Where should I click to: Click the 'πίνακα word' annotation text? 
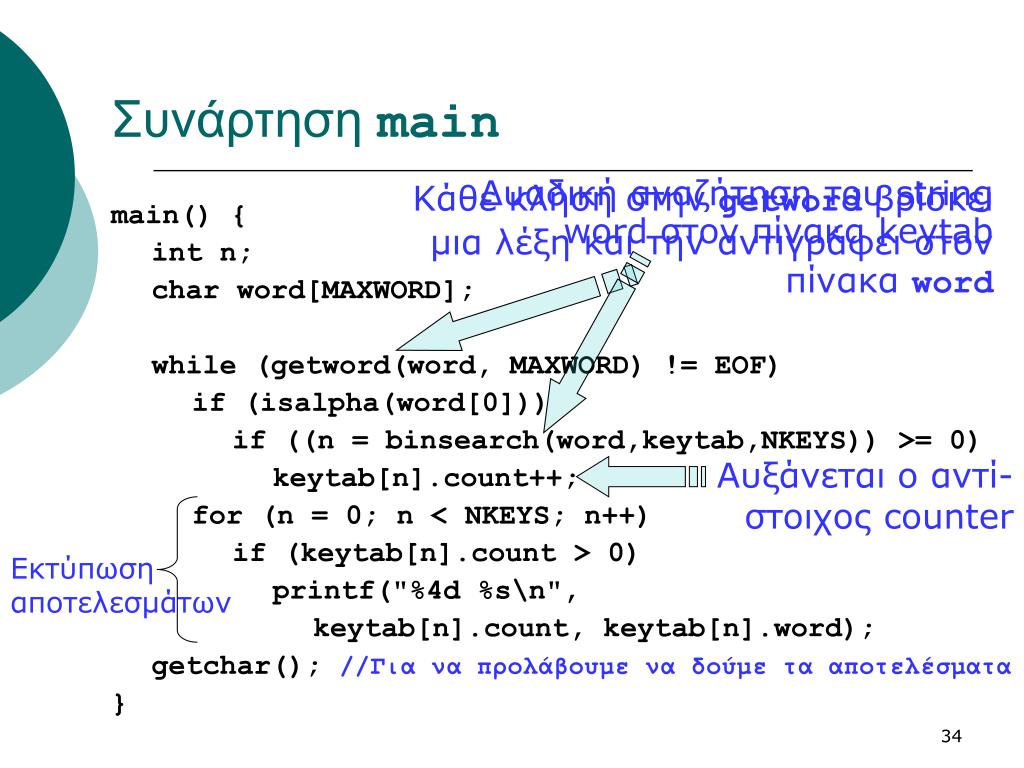click(889, 281)
